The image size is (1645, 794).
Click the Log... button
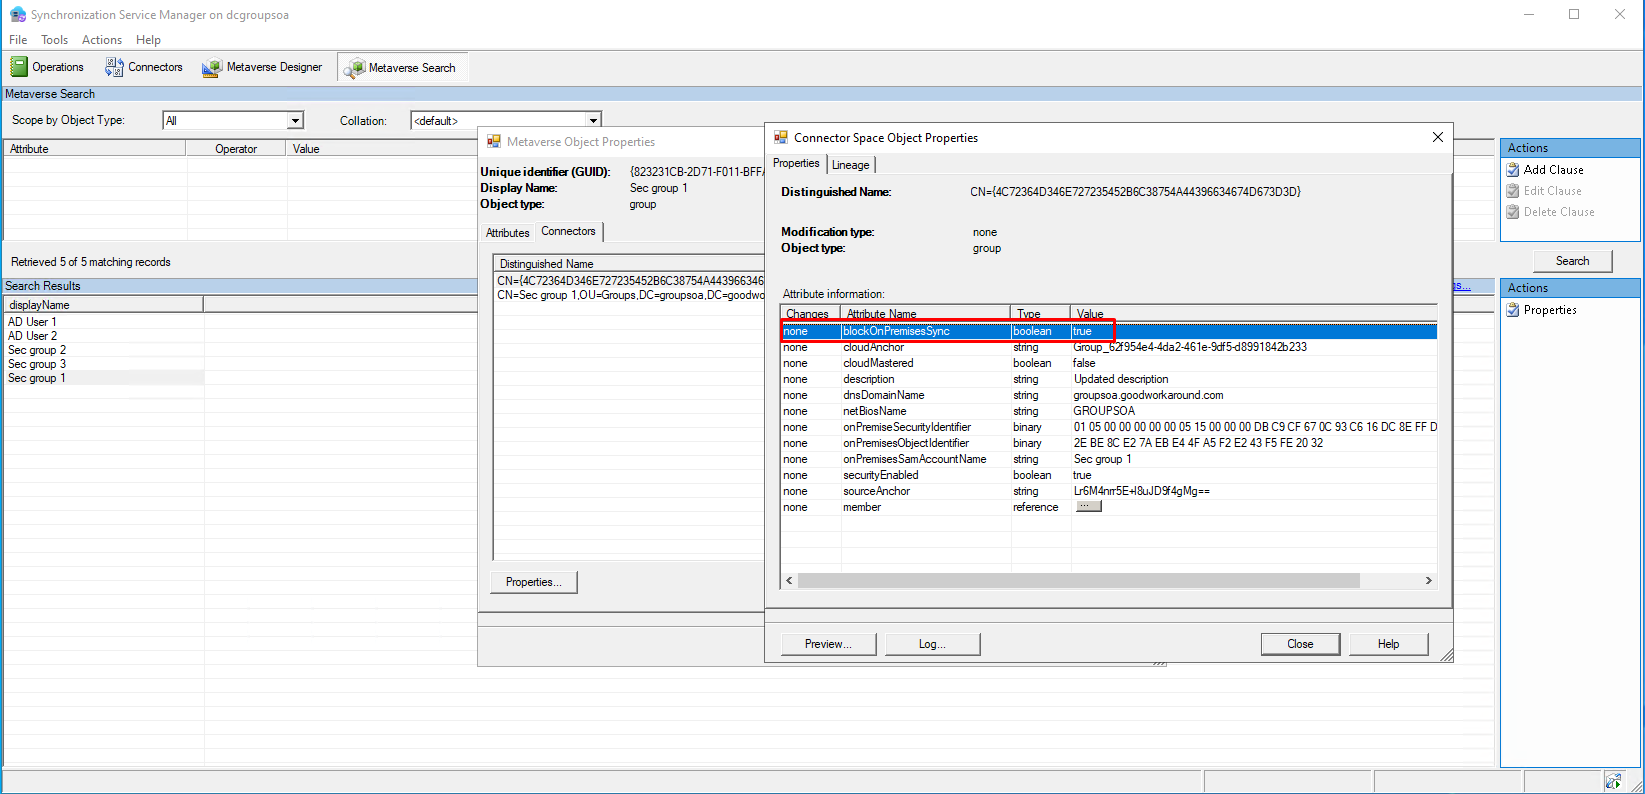pyautogui.click(x=932, y=644)
